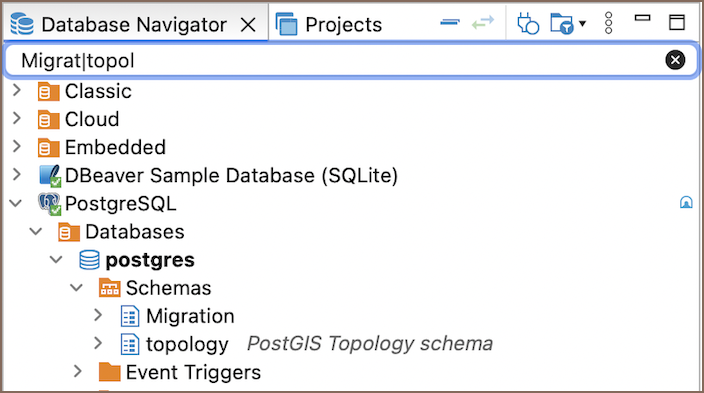Expand the Embedded folder
Image resolution: width=704 pixels, height=393 pixels.
coord(17,146)
